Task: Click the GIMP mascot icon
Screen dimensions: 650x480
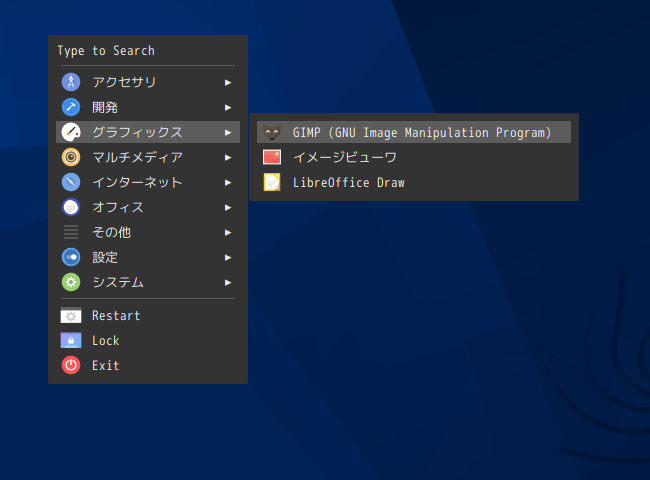Action: (x=272, y=132)
